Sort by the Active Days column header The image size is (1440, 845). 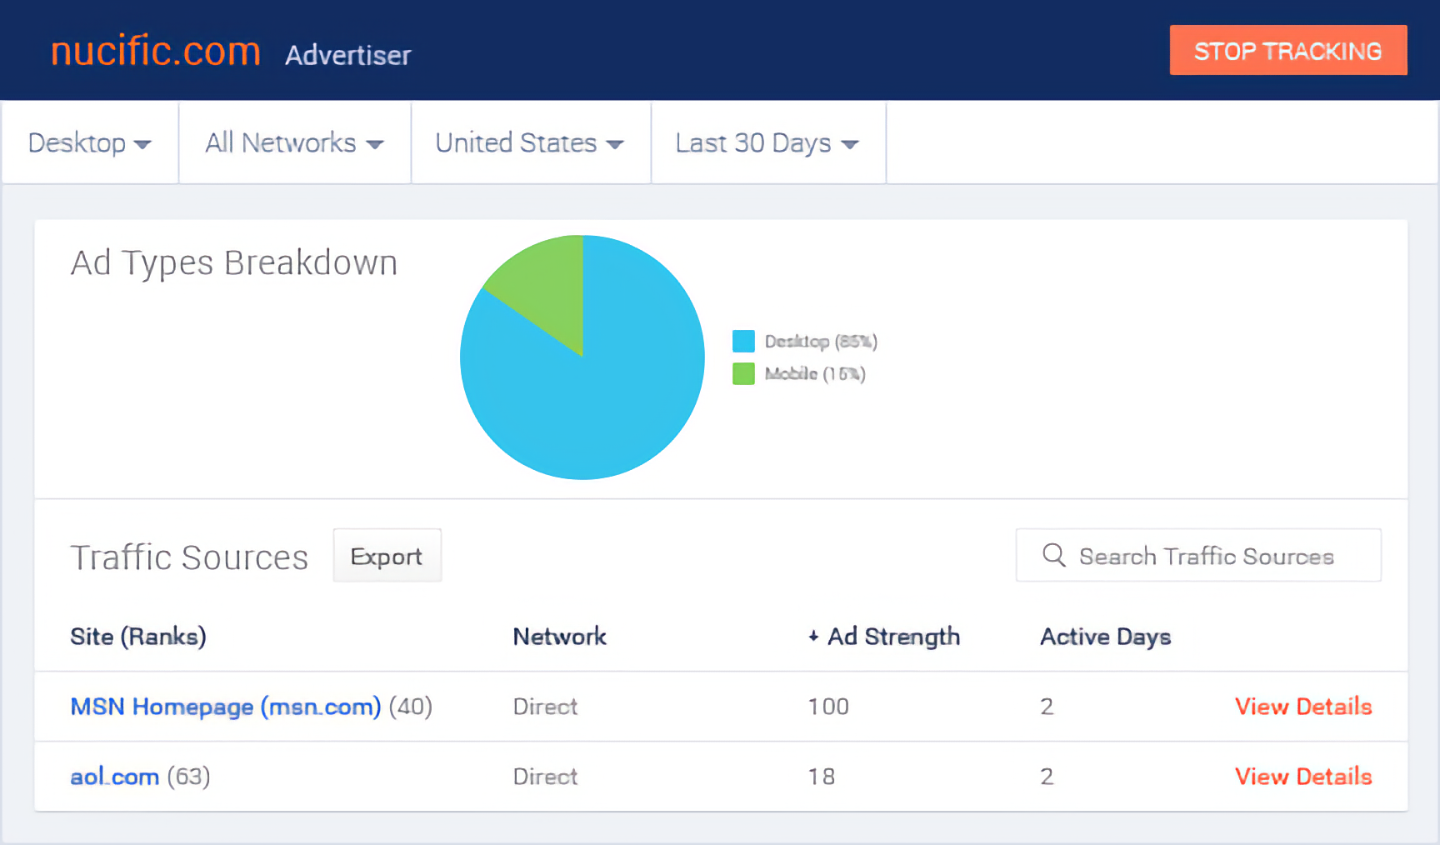[x=1105, y=637]
